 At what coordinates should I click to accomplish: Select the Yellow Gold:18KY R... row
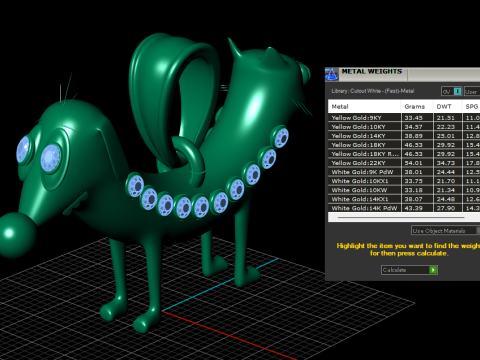click(x=404, y=154)
